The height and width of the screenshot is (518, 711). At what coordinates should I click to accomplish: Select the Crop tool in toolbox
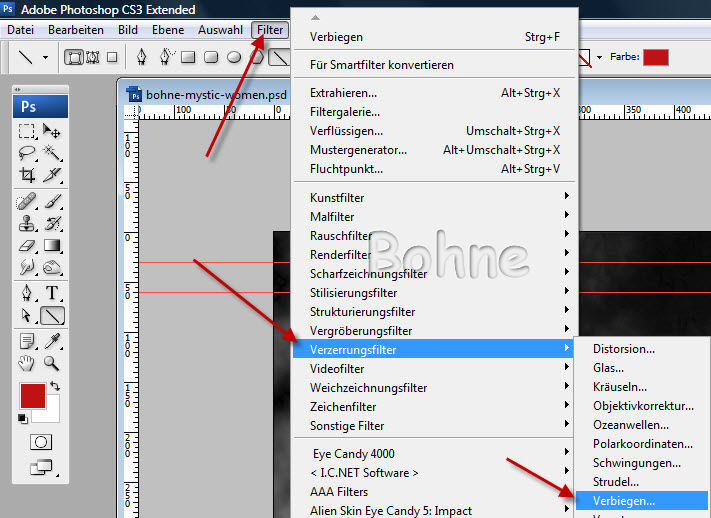pyautogui.click(x=28, y=175)
